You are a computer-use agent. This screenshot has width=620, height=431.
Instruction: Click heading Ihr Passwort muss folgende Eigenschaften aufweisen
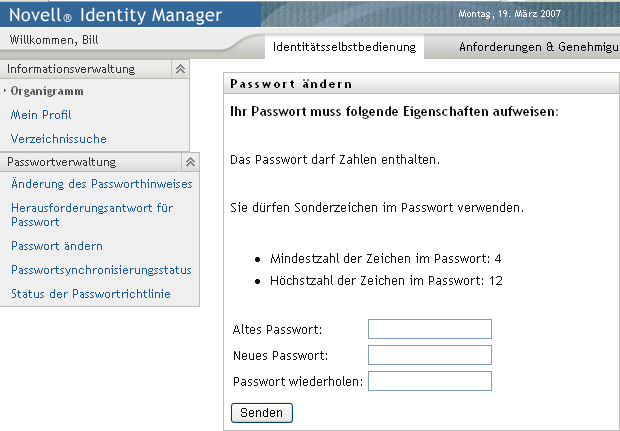(x=394, y=112)
